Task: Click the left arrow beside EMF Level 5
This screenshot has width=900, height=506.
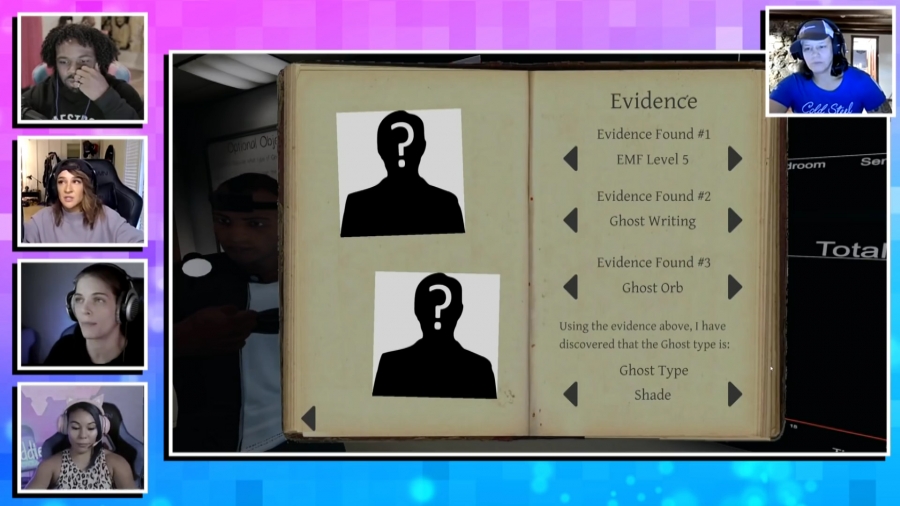Action: coord(570,158)
